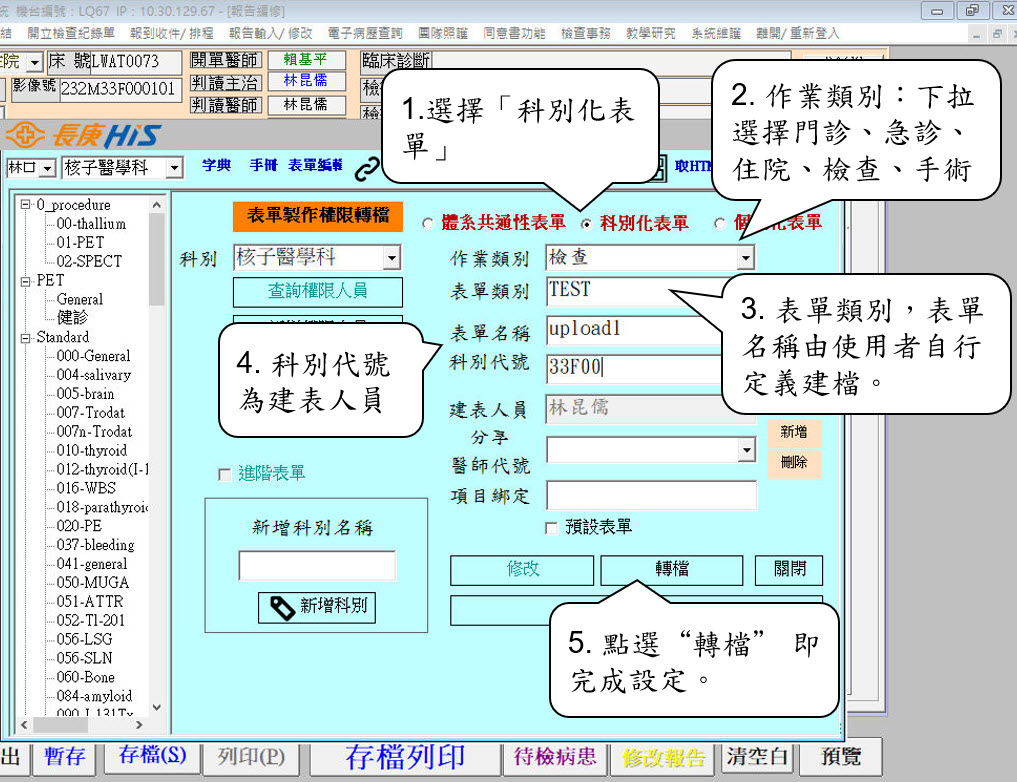The width and height of the screenshot is (1017, 782).
Task: Enable the 進階表單 checkbox
Action: point(224,474)
